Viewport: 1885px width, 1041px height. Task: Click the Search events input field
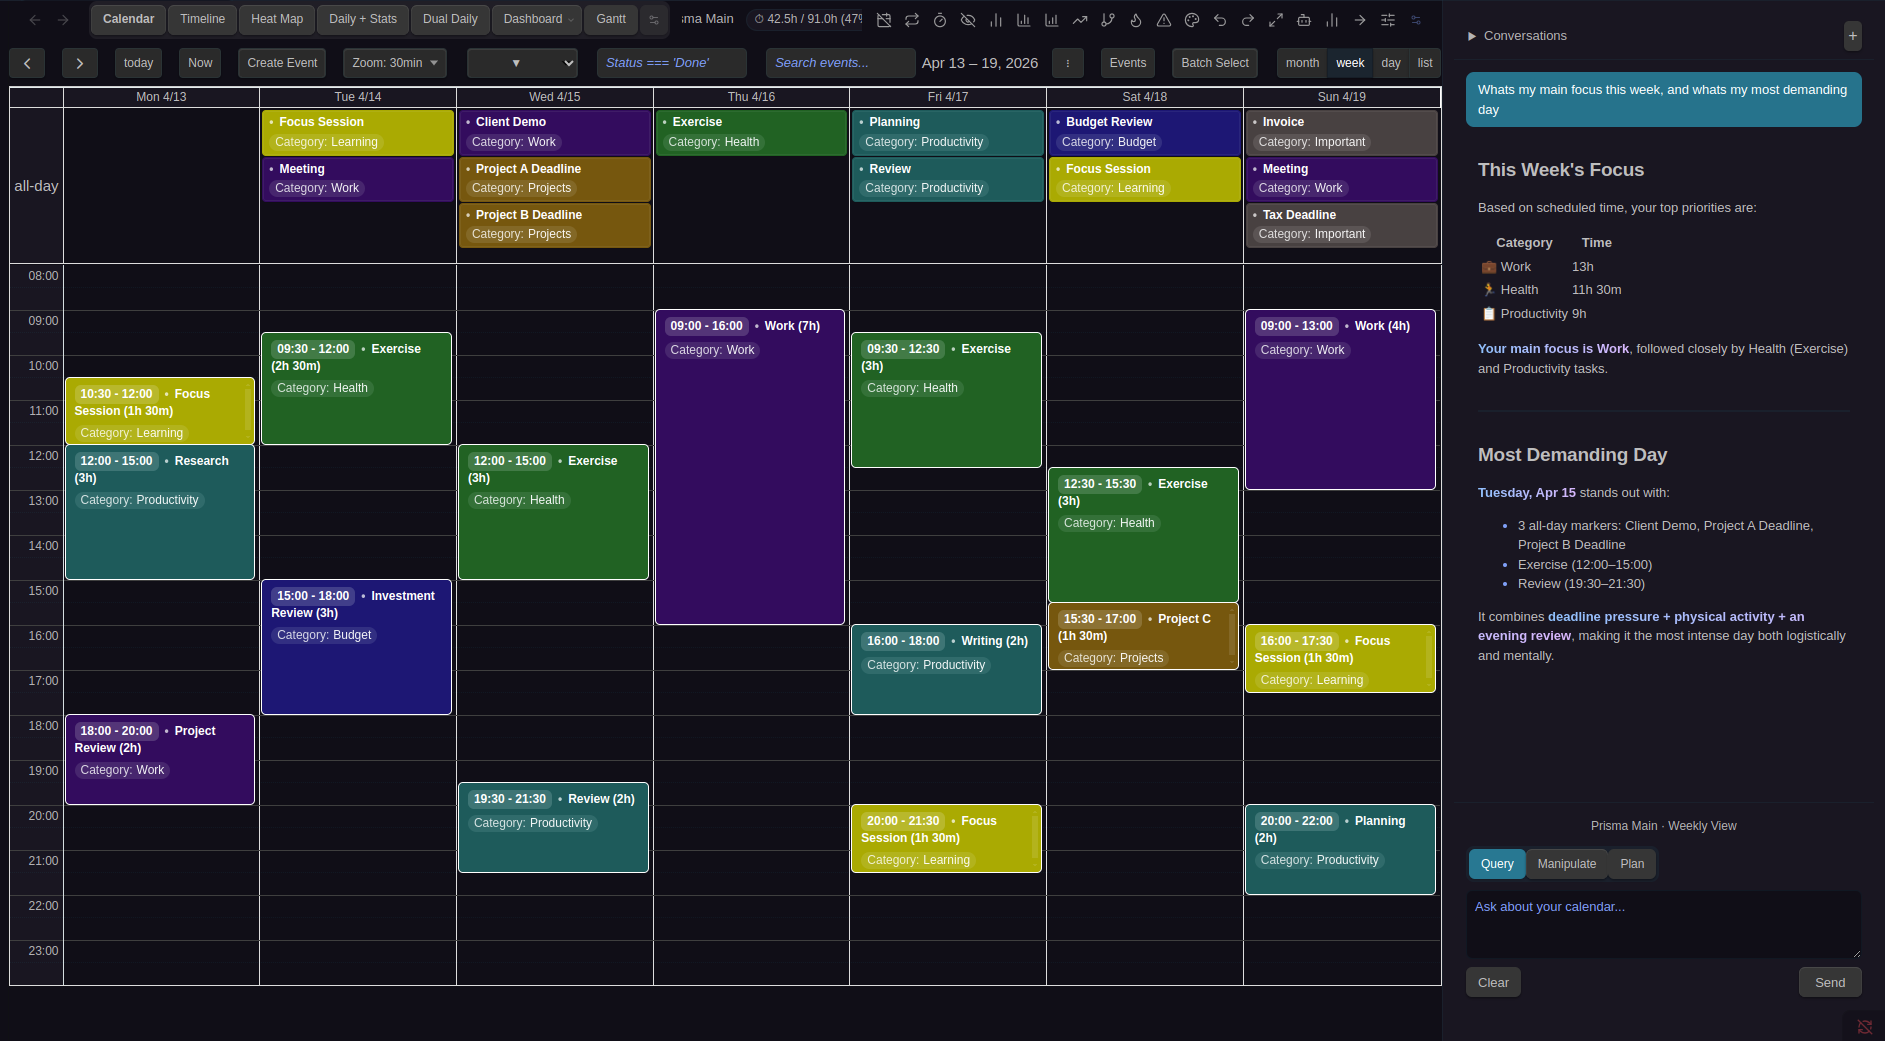click(839, 62)
